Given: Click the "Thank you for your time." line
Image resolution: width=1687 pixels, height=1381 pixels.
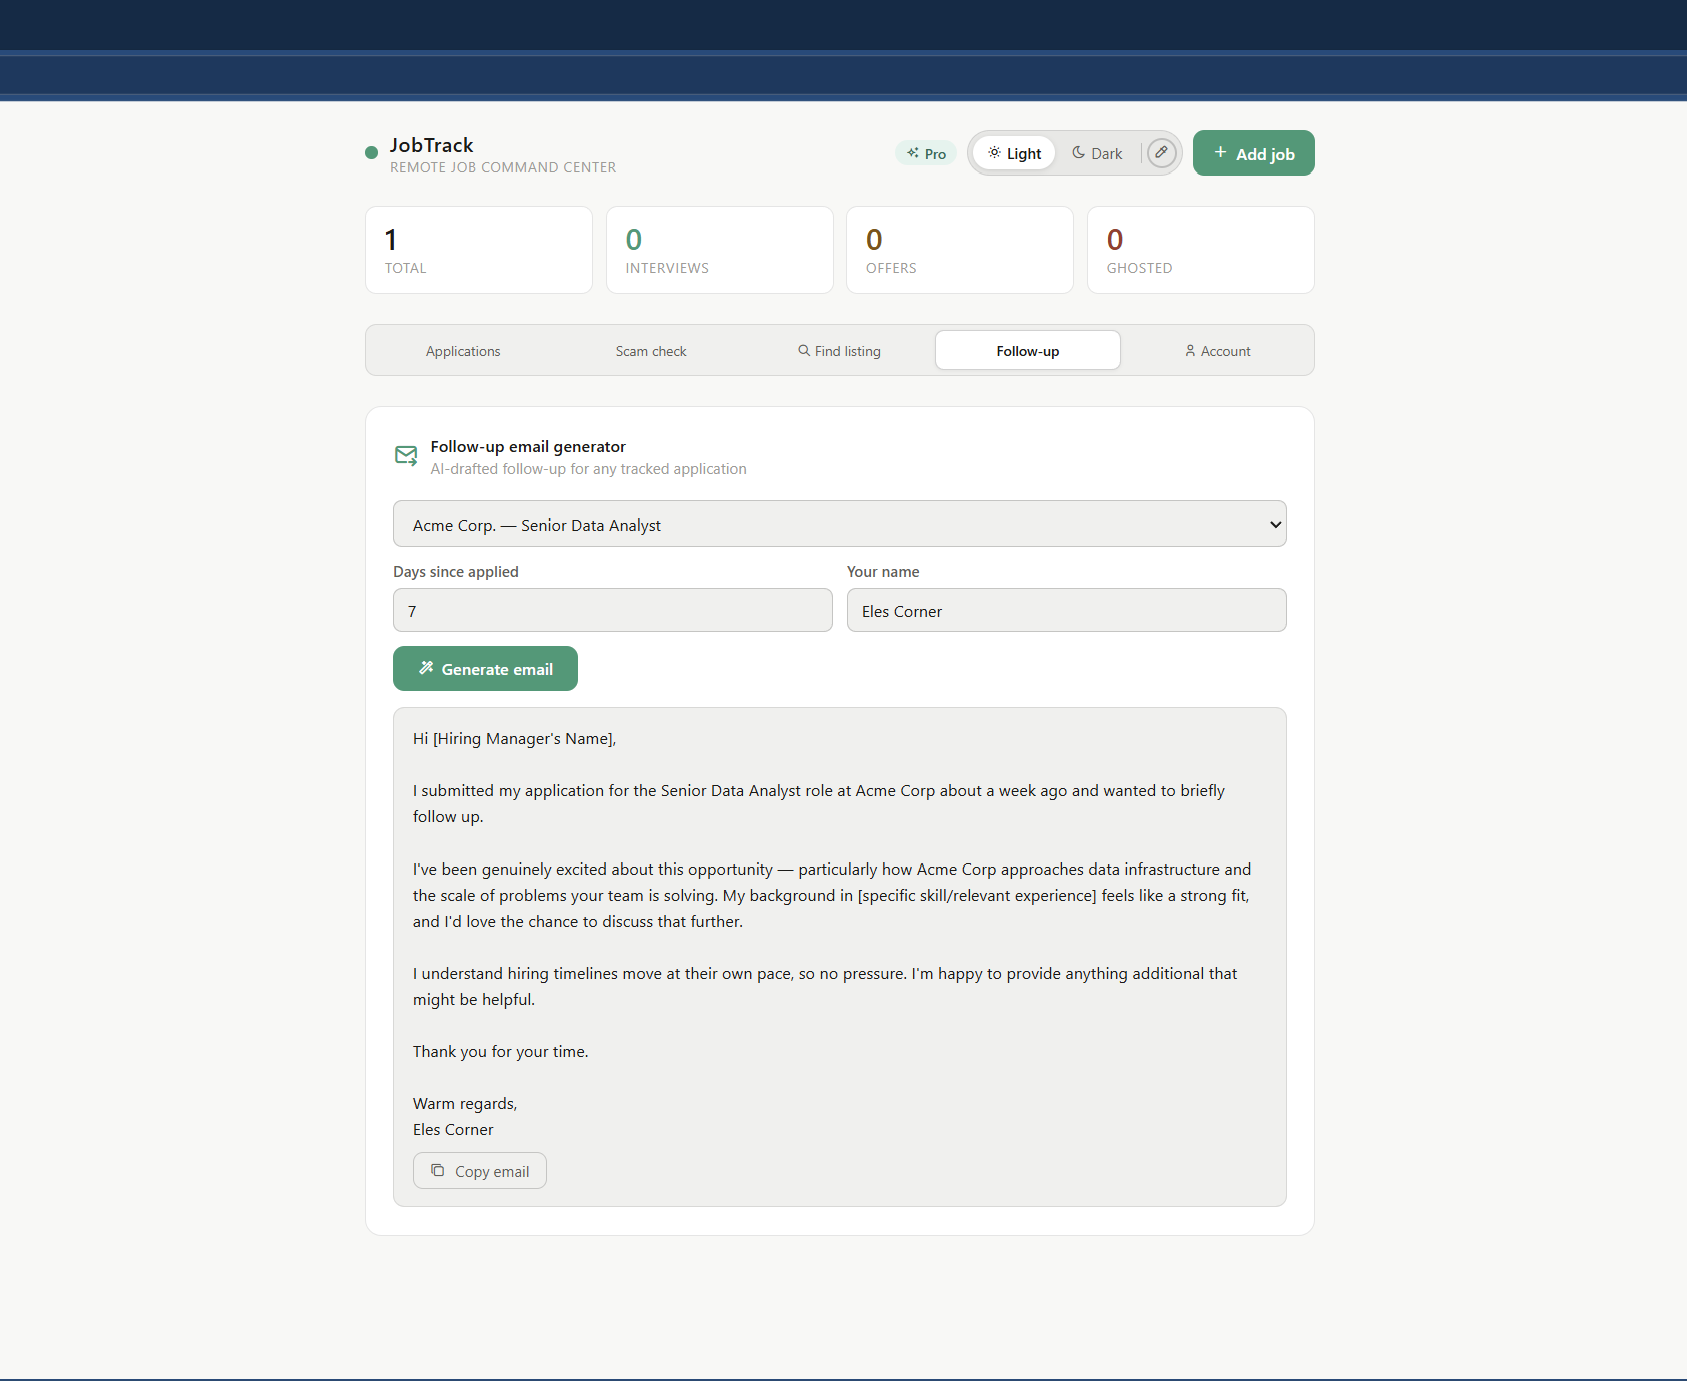Looking at the screenshot, I should click(500, 1052).
